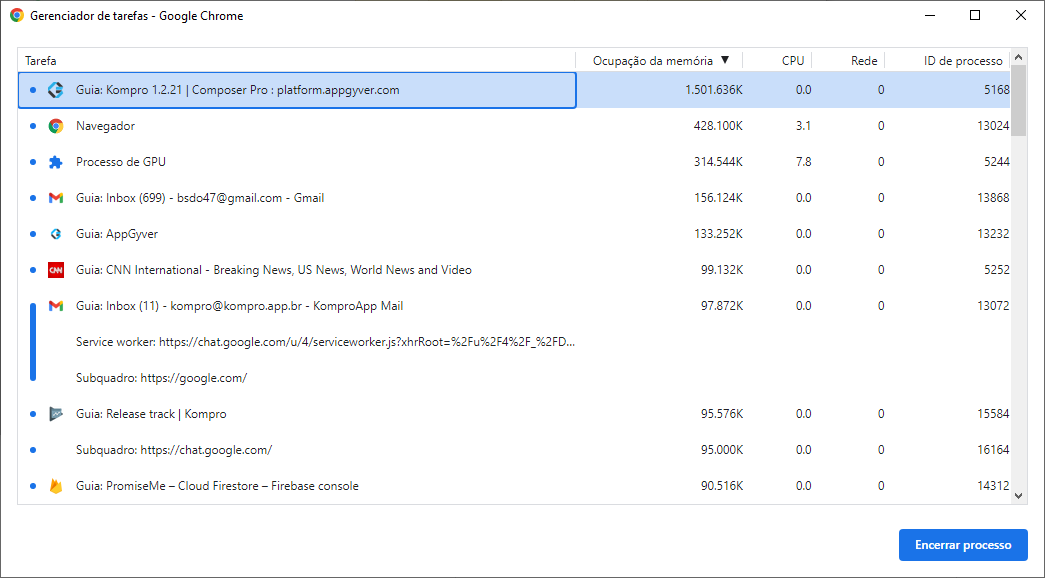Click process ID 16164
Screen dimensions: 1045x578
click(993, 450)
